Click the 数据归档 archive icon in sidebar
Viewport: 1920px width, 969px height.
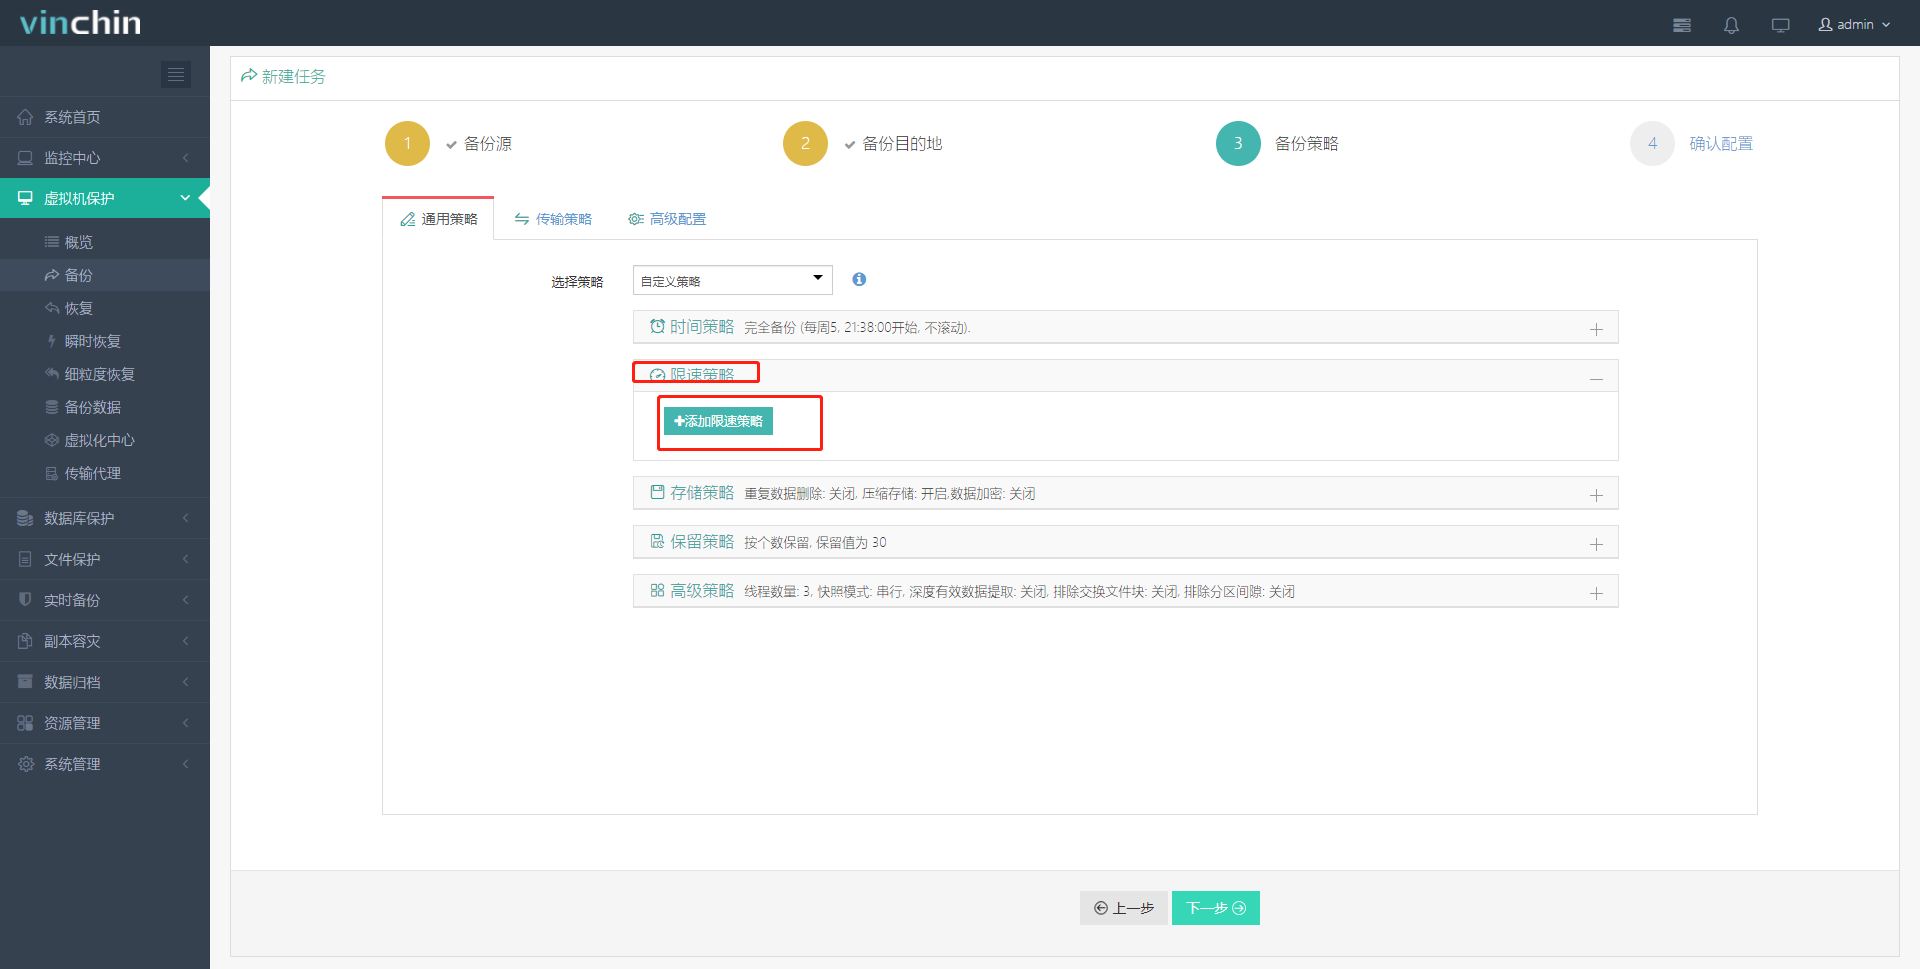[25, 681]
